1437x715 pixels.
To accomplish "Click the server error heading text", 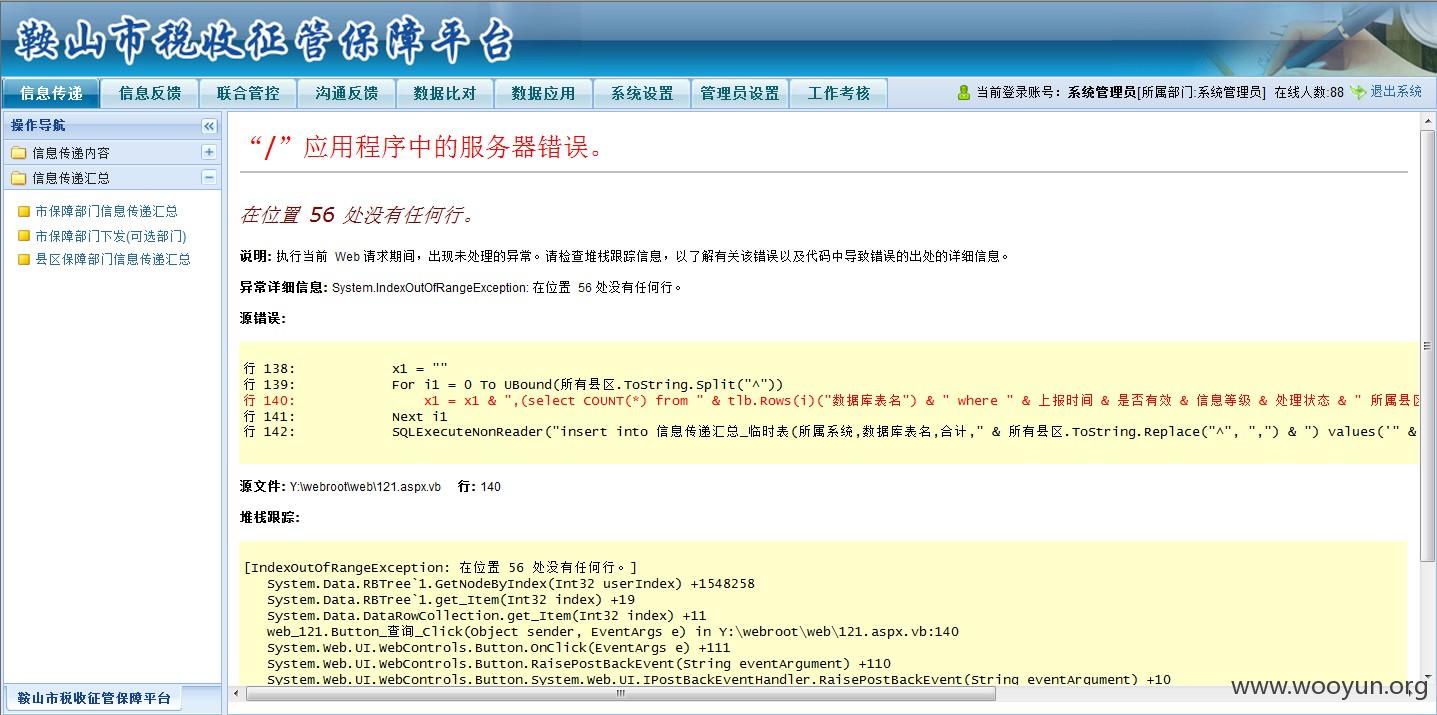I will coord(426,148).
